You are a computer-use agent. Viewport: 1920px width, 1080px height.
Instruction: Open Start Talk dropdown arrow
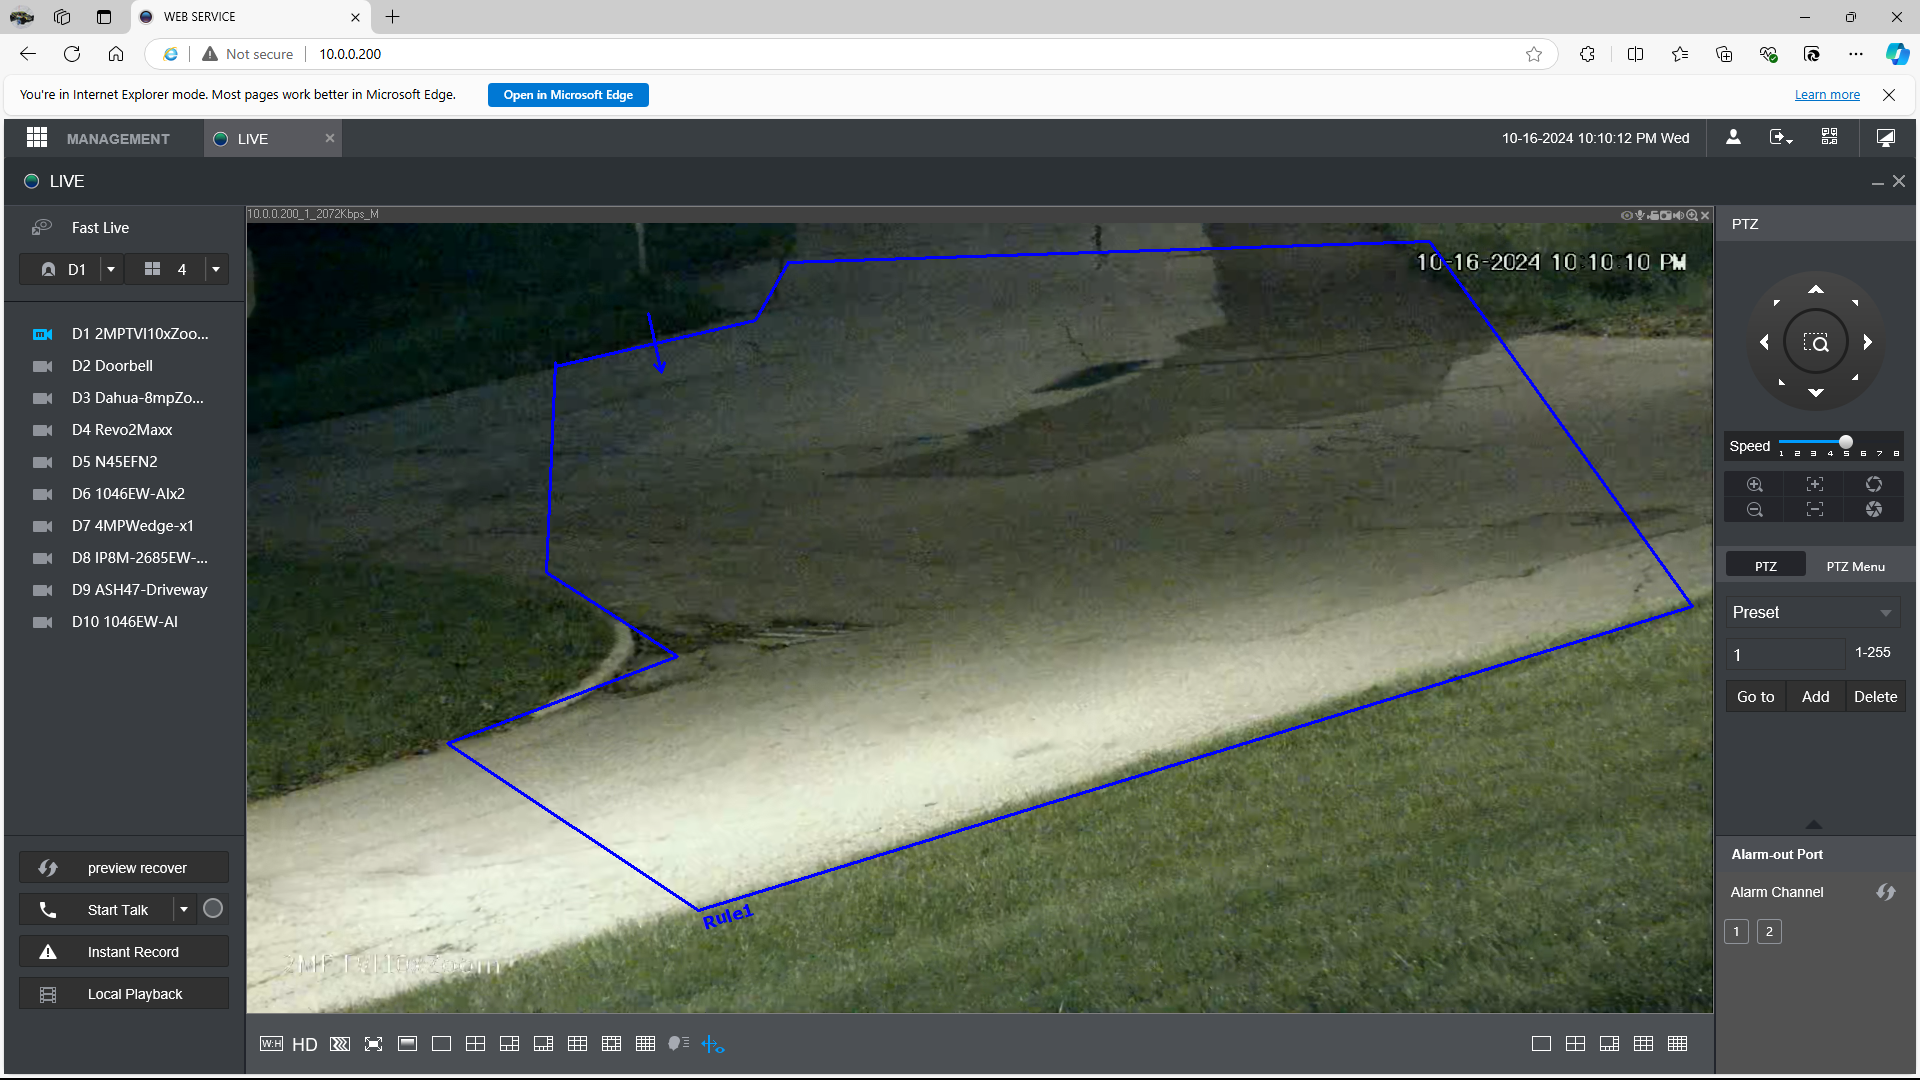coord(184,909)
